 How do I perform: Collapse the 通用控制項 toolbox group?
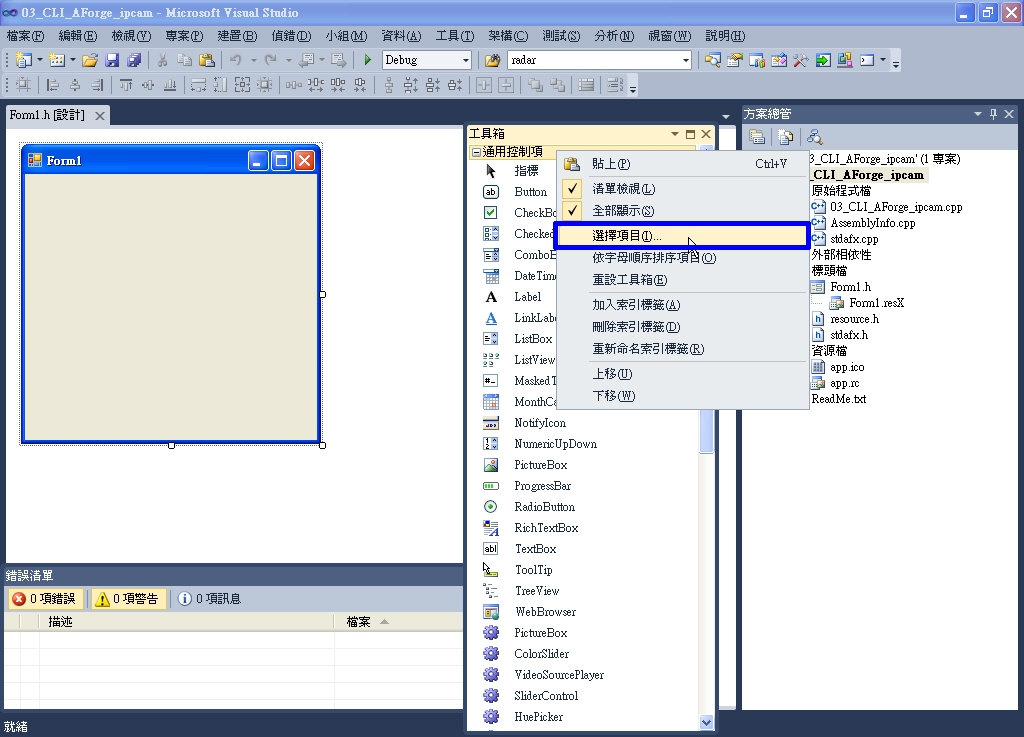pyautogui.click(x=478, y=154)
